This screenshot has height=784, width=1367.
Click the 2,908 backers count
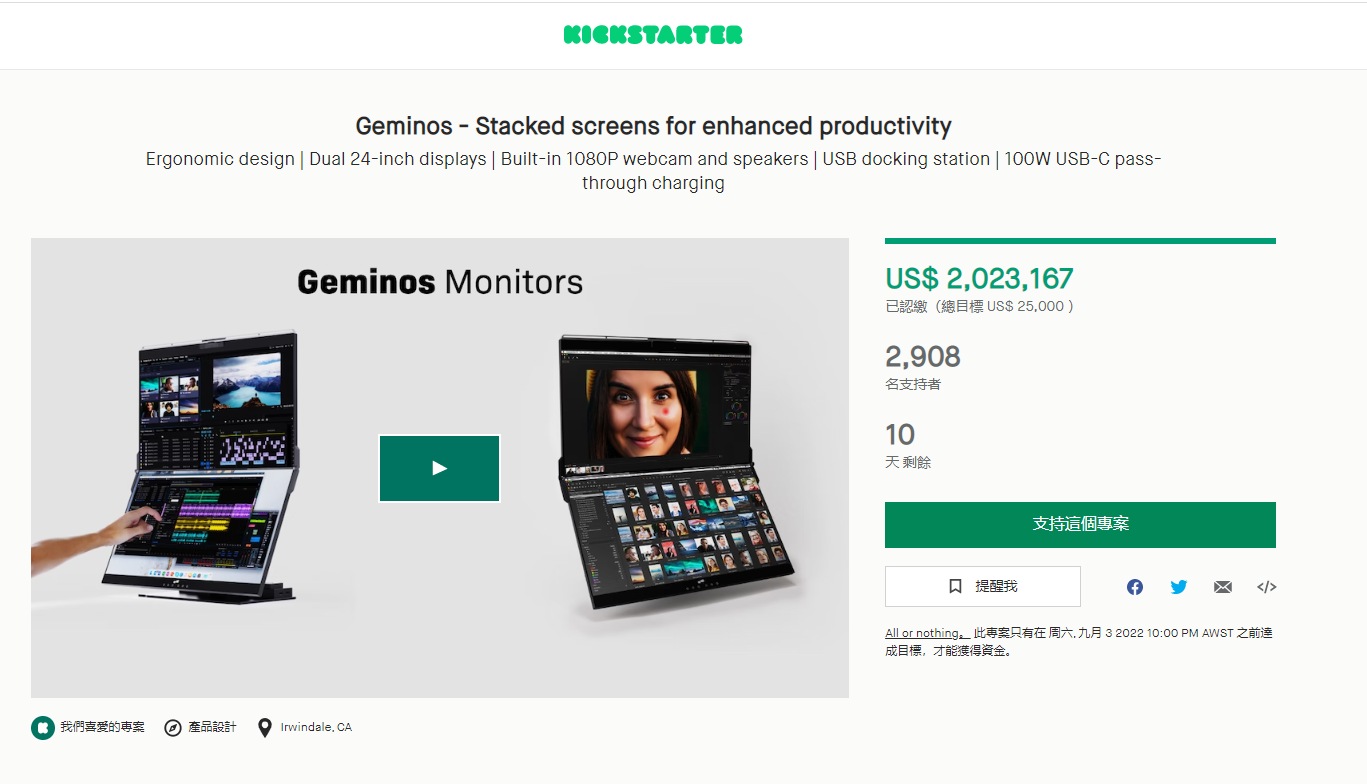(x=922, y=356)
